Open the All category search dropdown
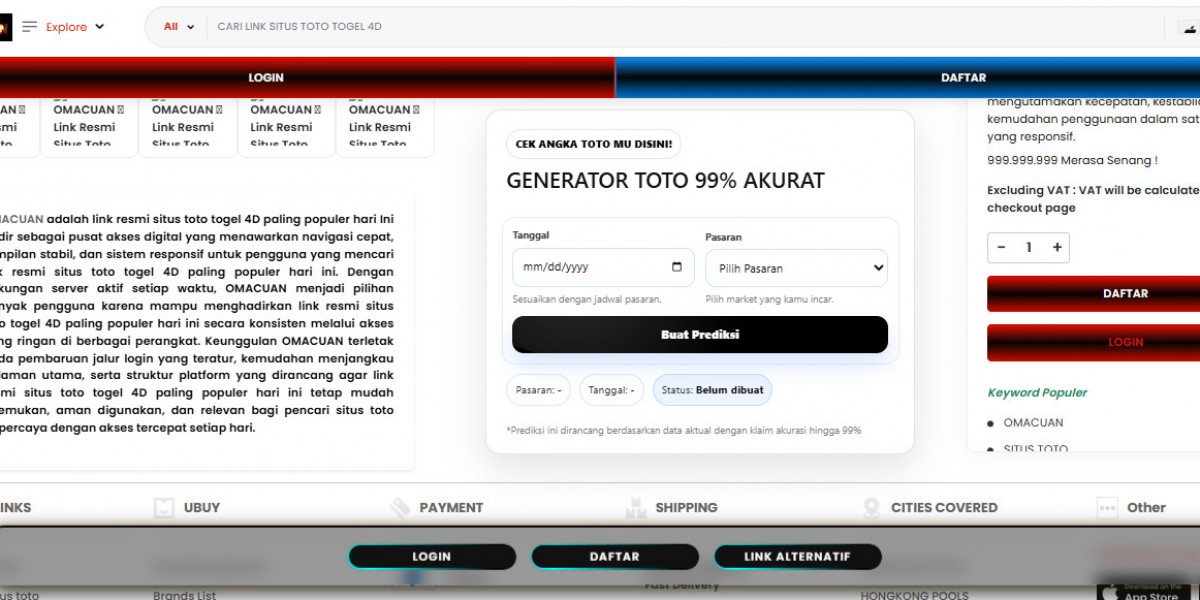1200x600 pixels. pyautogui.click(x=179, y=27)
